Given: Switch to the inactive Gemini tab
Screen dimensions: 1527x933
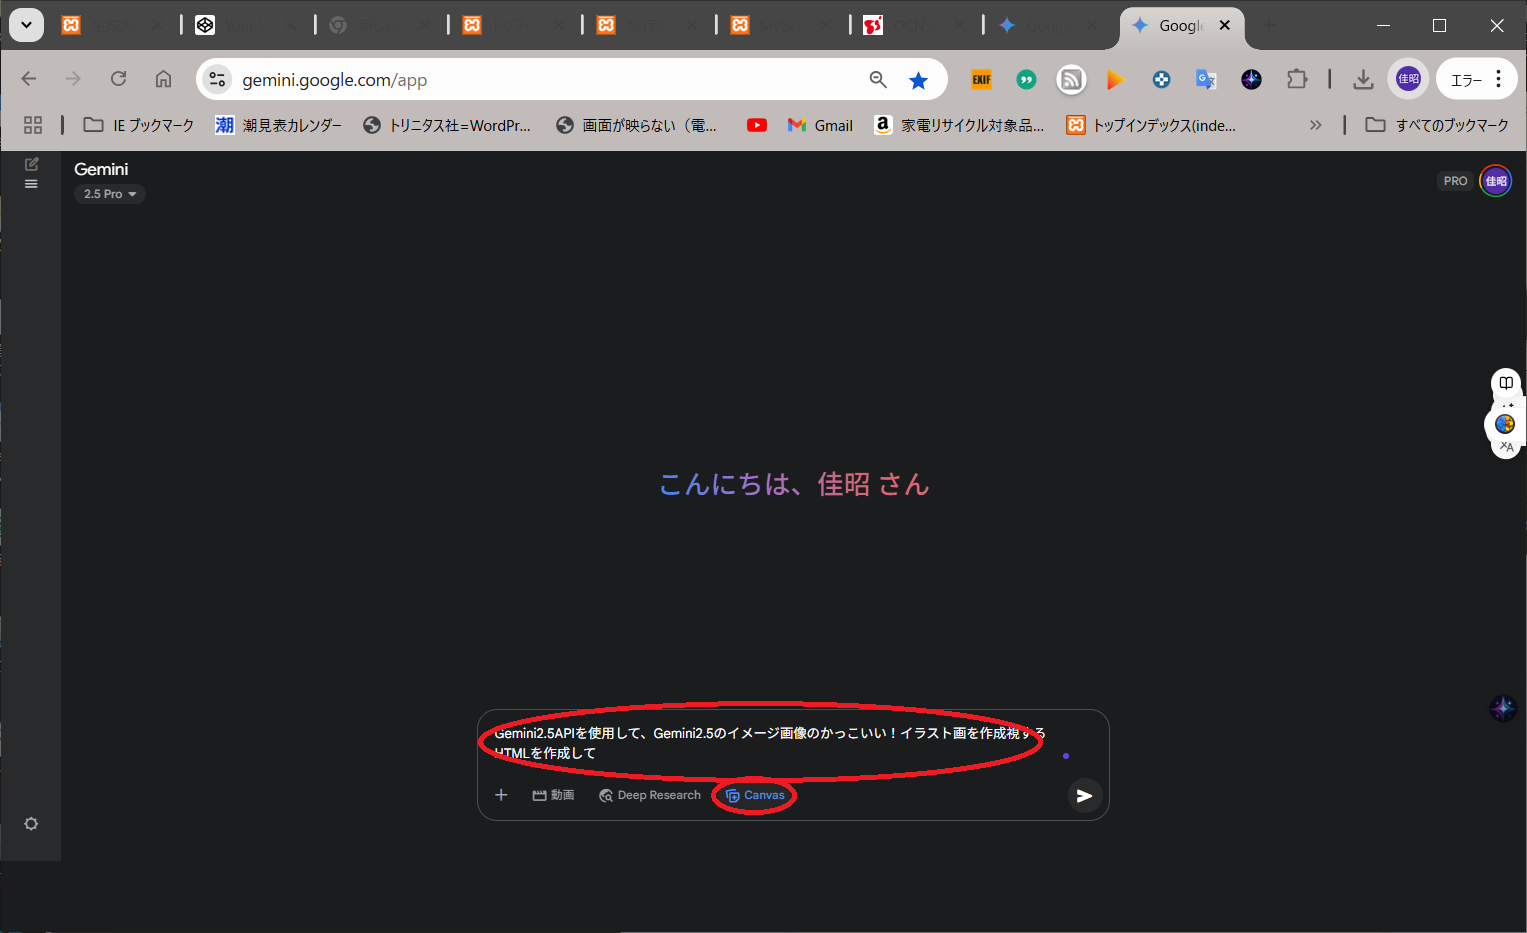Looking at the screenshot, I should tap(1050, 26).
